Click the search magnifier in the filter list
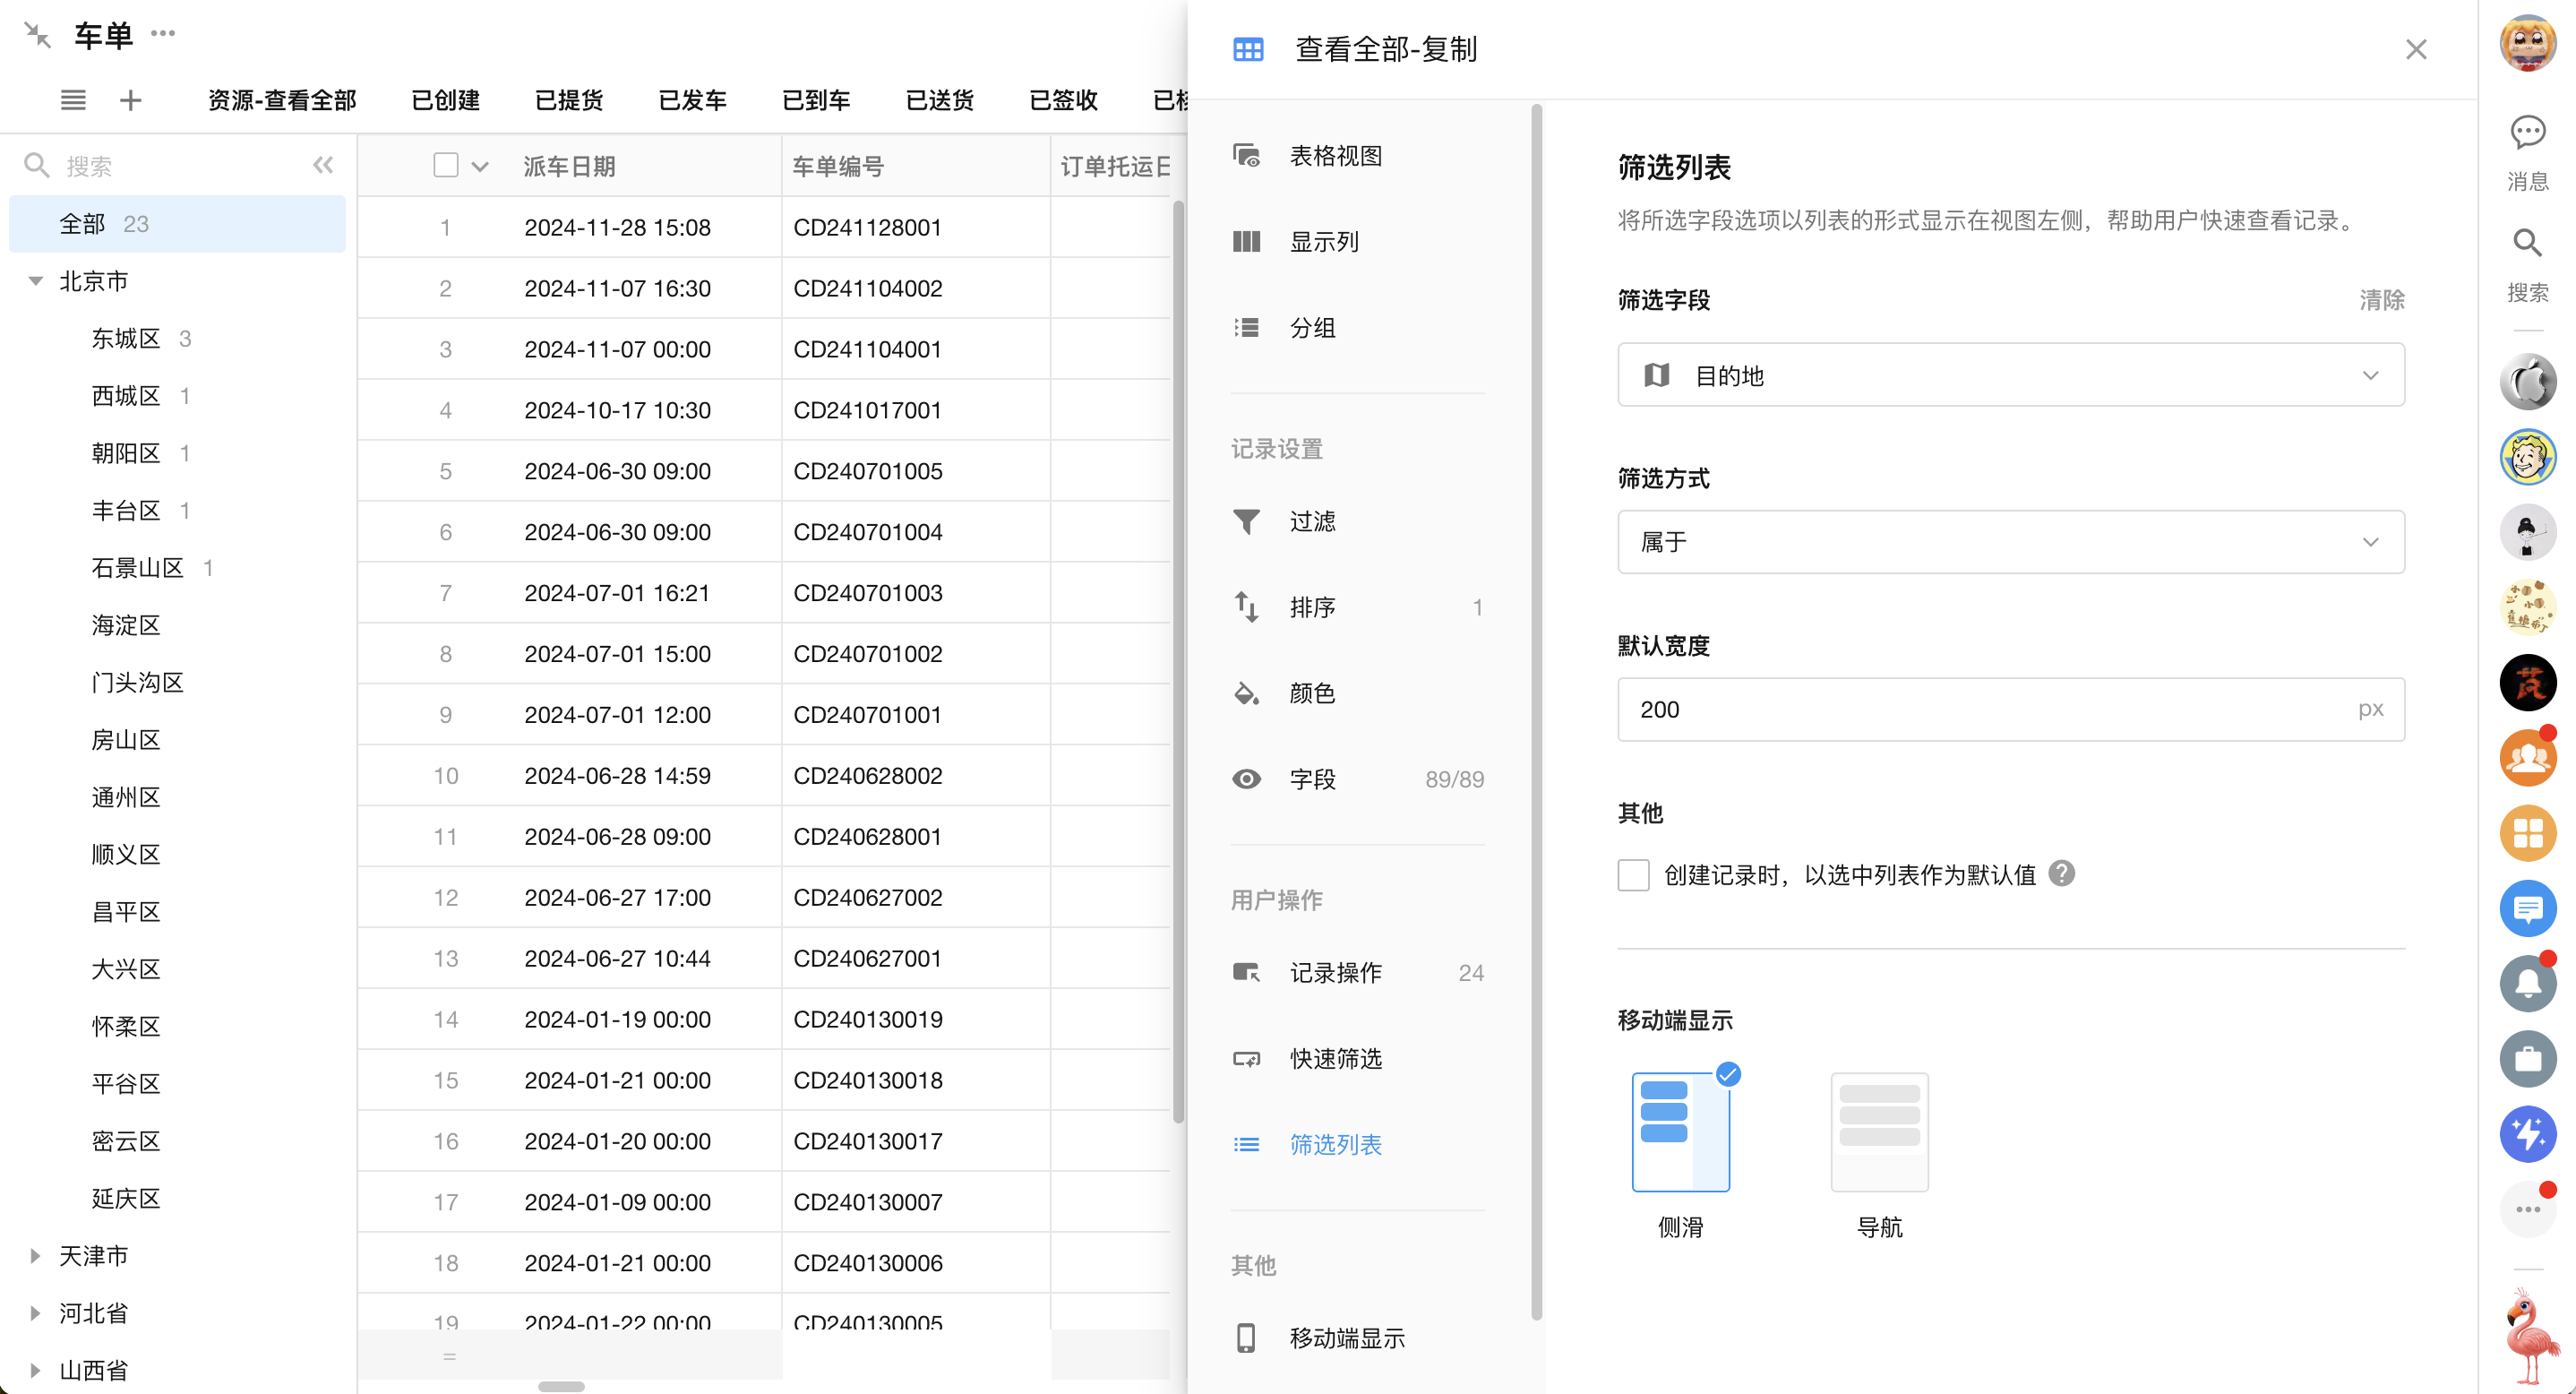This screenshot has width=2576, height=1394. [x=37, y=165]
